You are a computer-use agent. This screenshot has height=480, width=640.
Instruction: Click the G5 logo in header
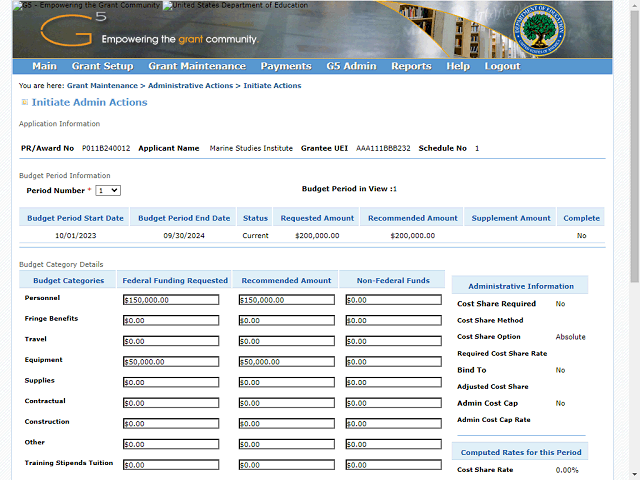67,32
